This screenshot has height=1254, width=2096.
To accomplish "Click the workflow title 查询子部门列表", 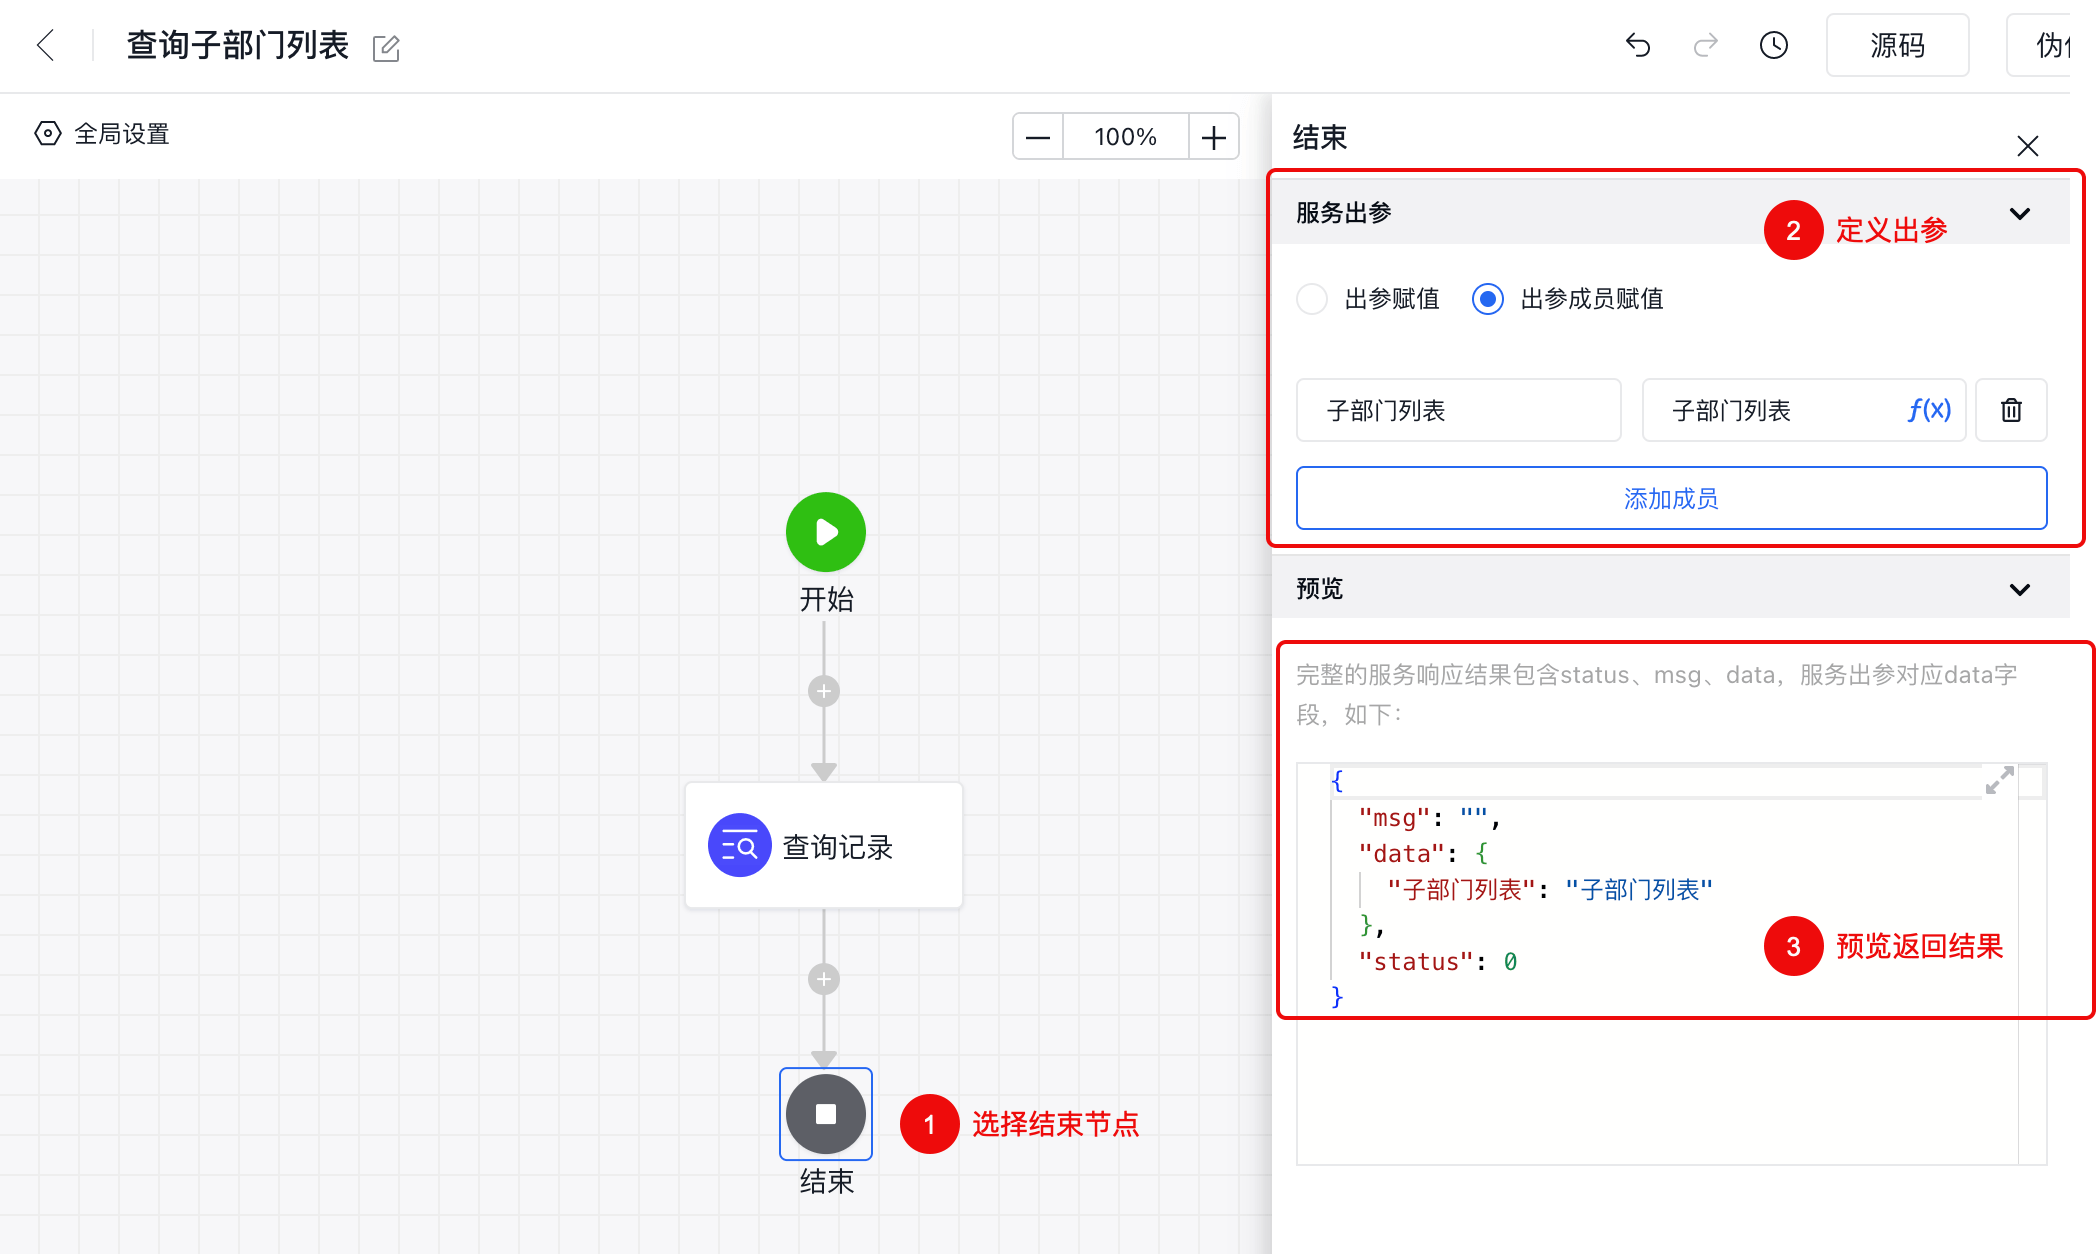I will click(238, 46).
